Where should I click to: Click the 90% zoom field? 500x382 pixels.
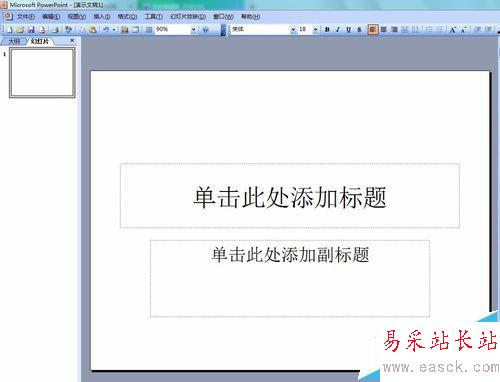[172, 30]
